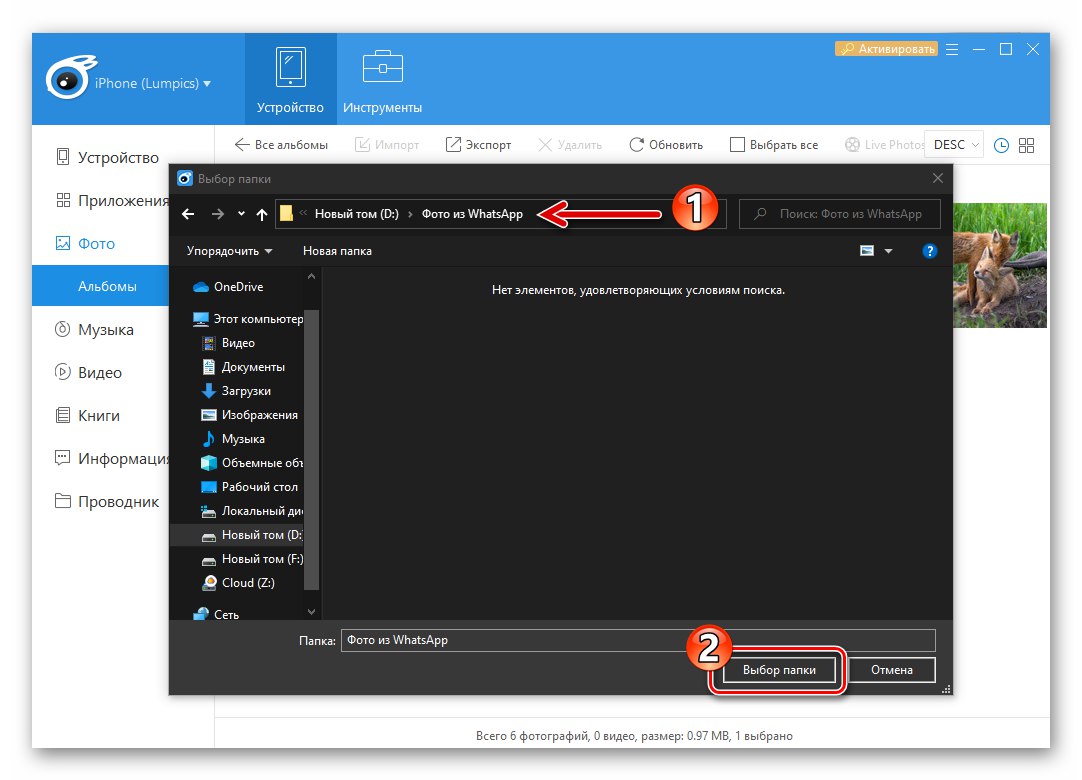This screenshot has width=1082, height=780.
Task: Open Музыка folder in dialog tree
Action: [233, 439]
